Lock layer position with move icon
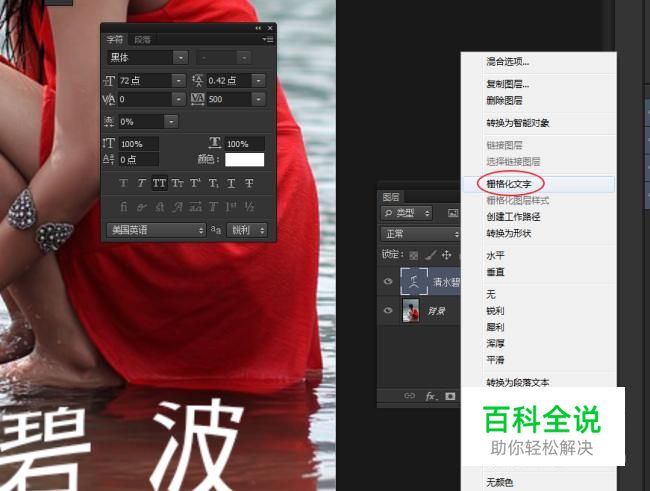Image resolution: width=650 pixels, height=491 pixels. 446,255
